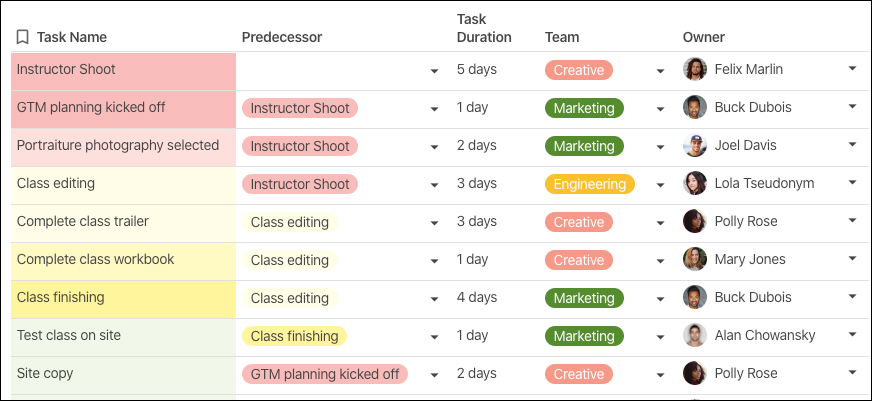Expand Team dropdown in Class editing row
This screenshot has width=872, height=401.
[x=660, y=185]
